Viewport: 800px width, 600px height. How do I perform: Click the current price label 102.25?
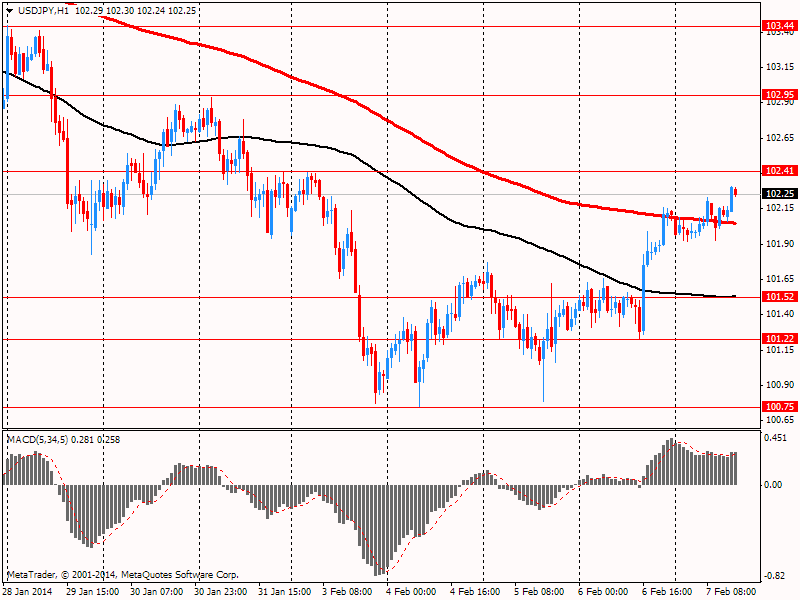(x=780, y=193)
